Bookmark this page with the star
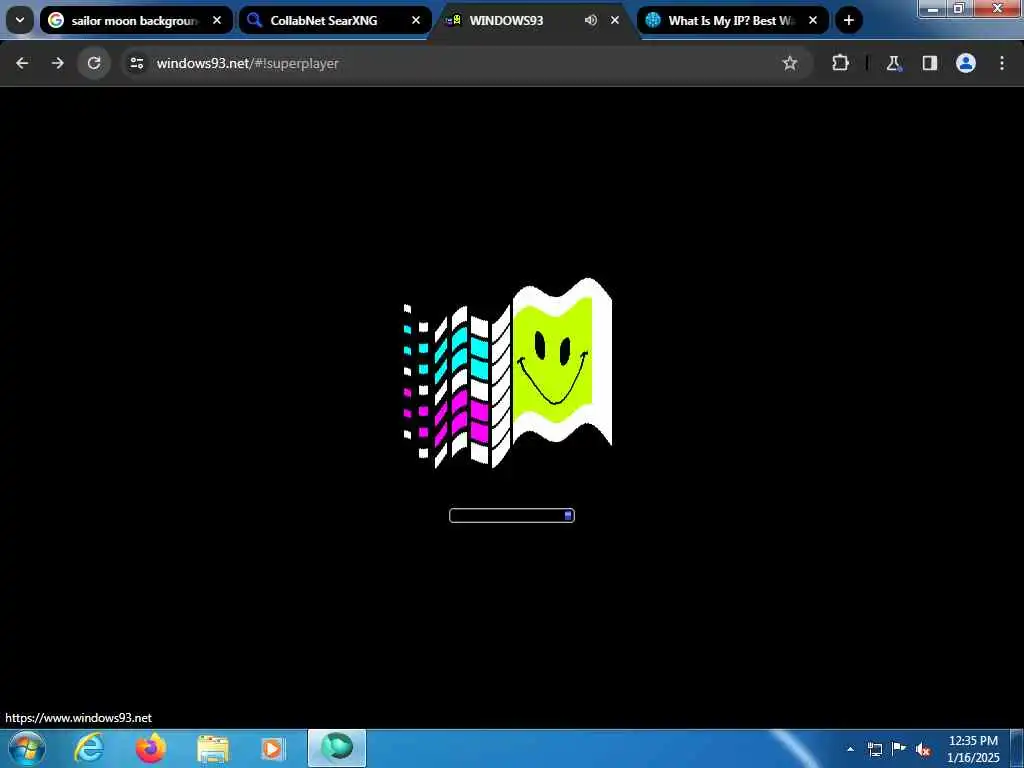This screenshot has width=1024, height=768. point(790,63)
